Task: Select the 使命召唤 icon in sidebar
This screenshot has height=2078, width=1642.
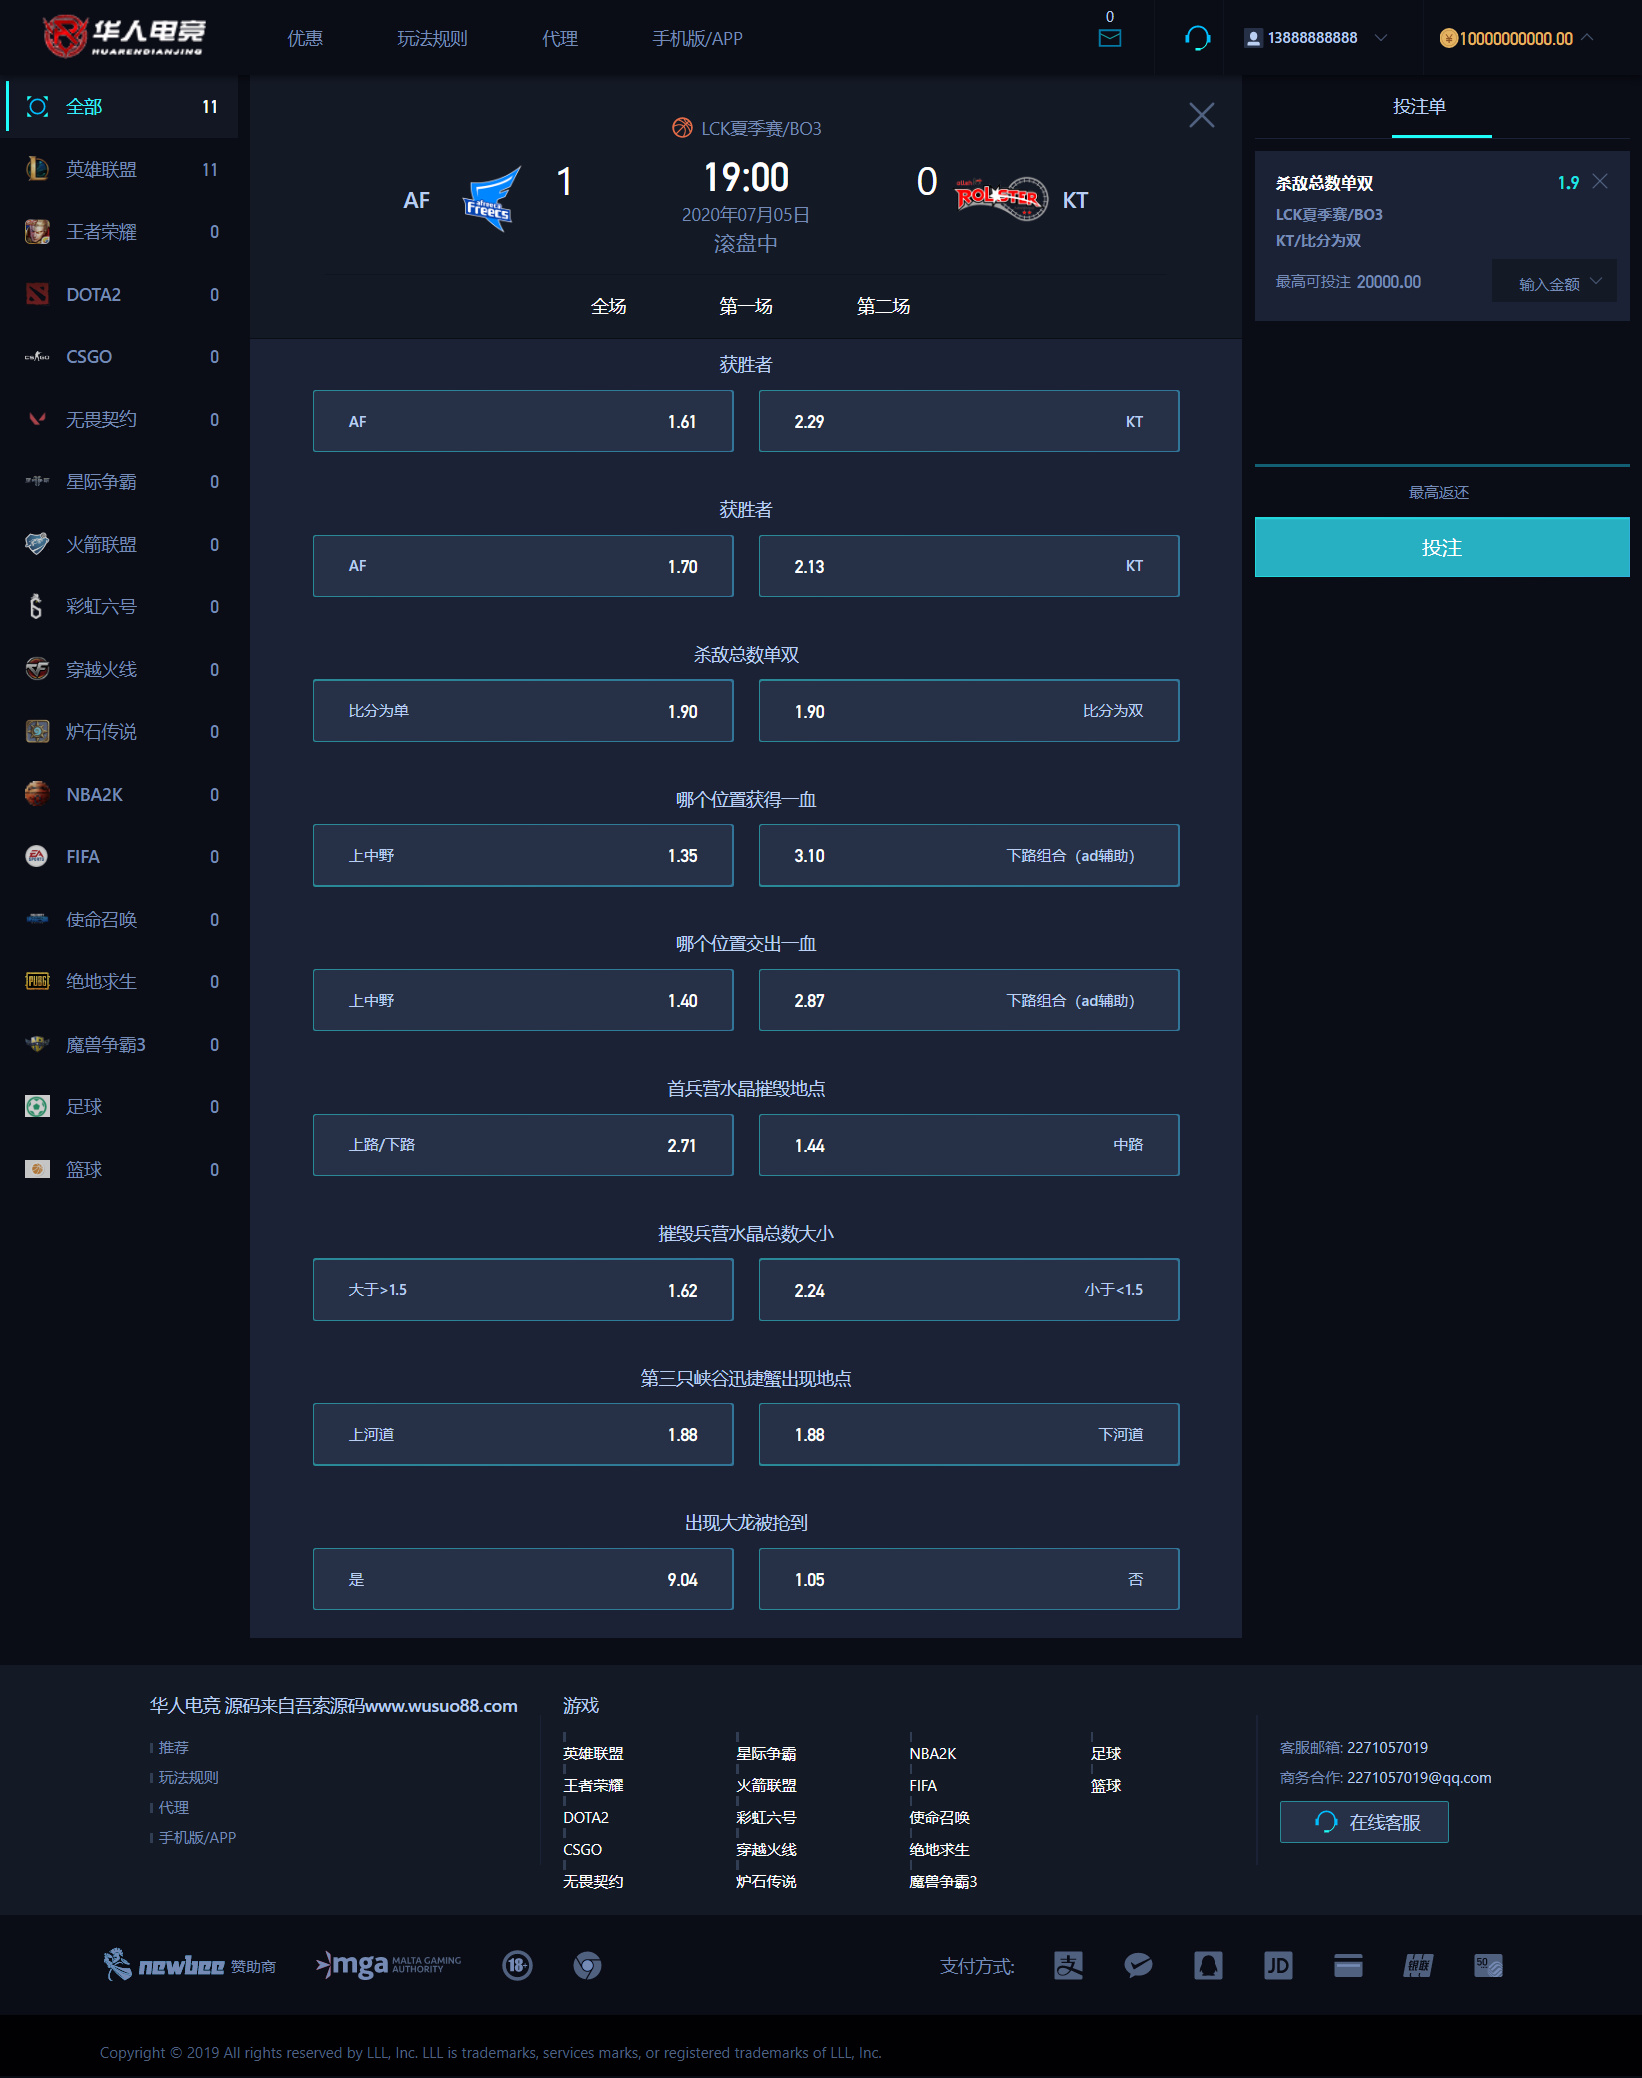Action: coord(37,919)
